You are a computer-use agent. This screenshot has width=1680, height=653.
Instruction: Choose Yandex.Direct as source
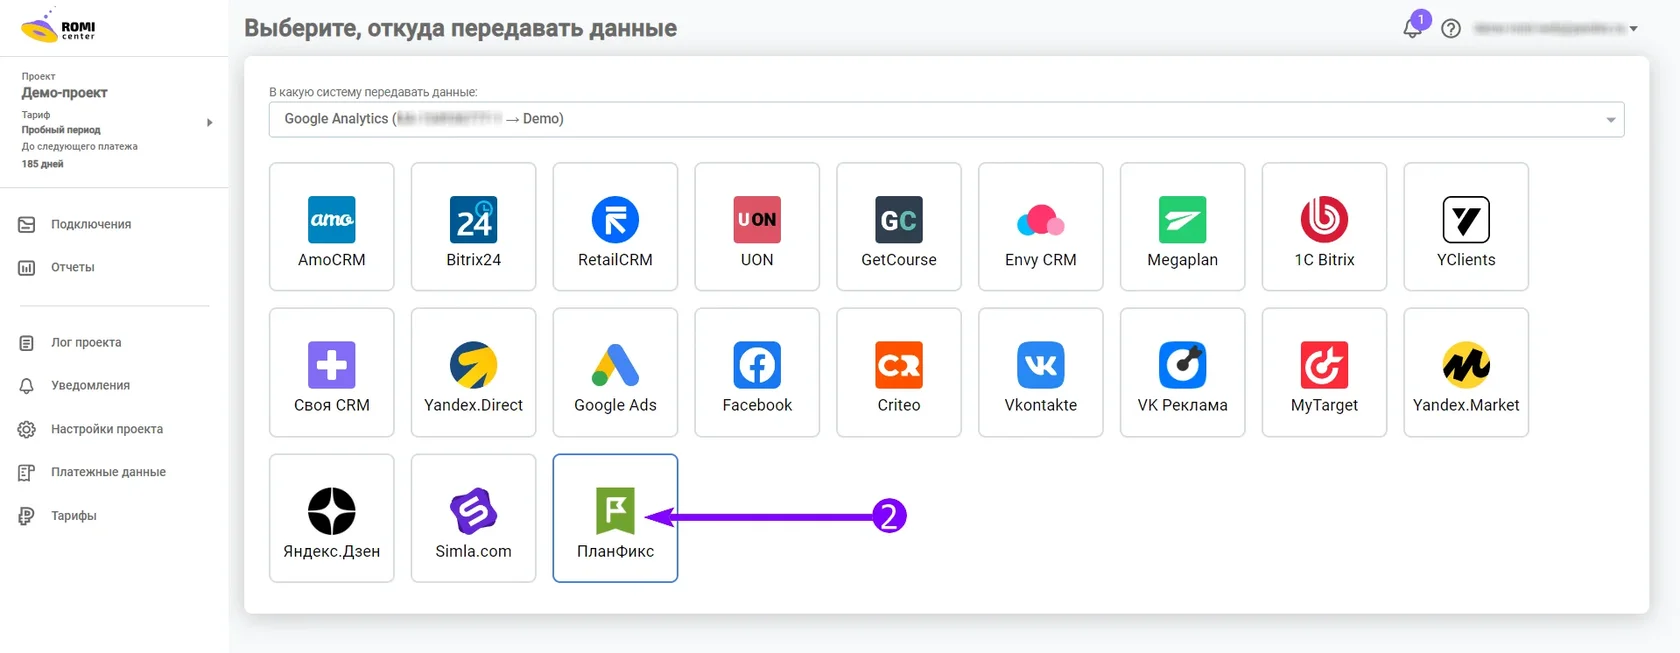click(x=474, y=373)
